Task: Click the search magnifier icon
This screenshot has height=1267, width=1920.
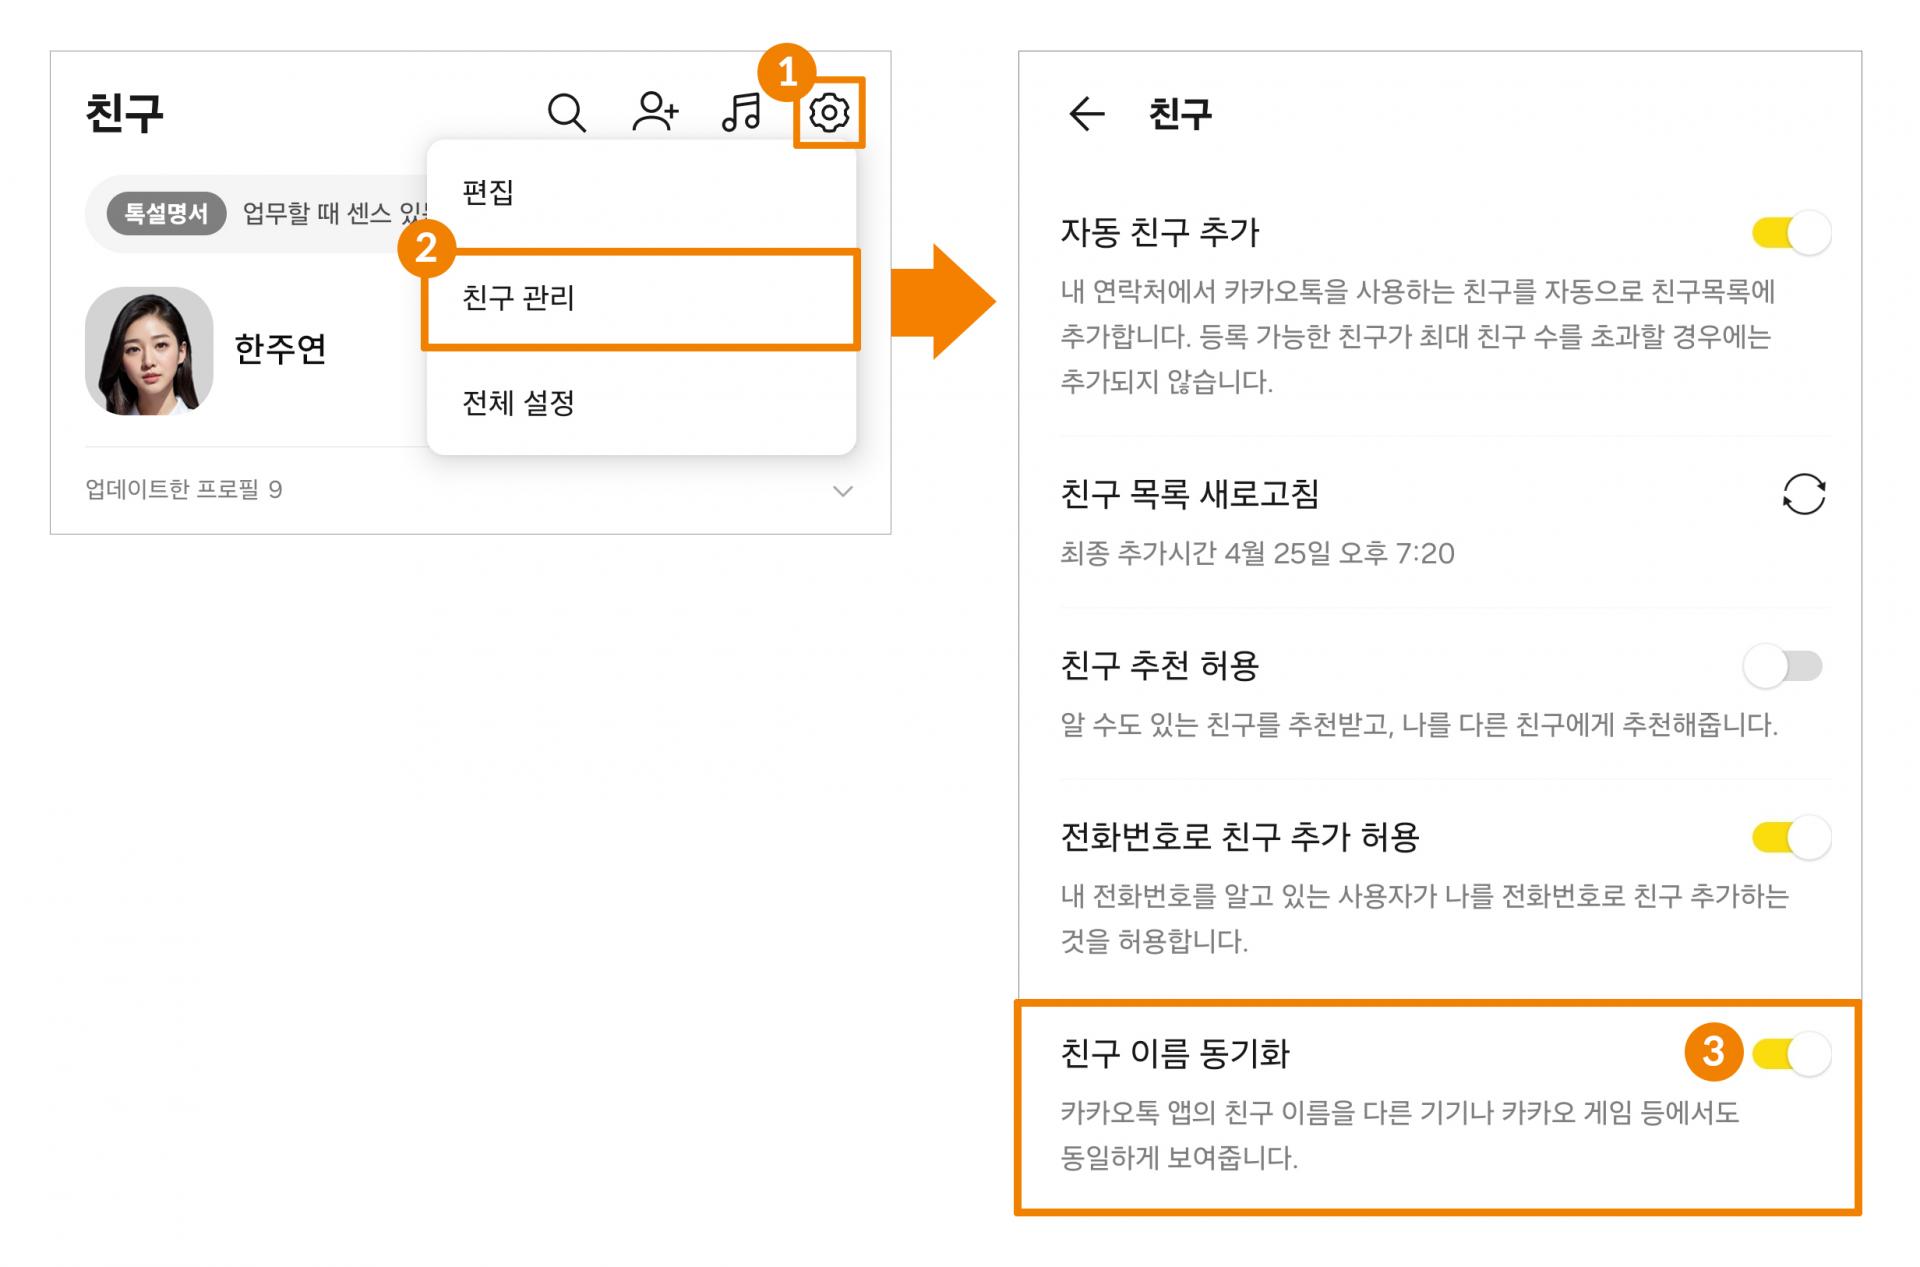Action: point(566,113)
